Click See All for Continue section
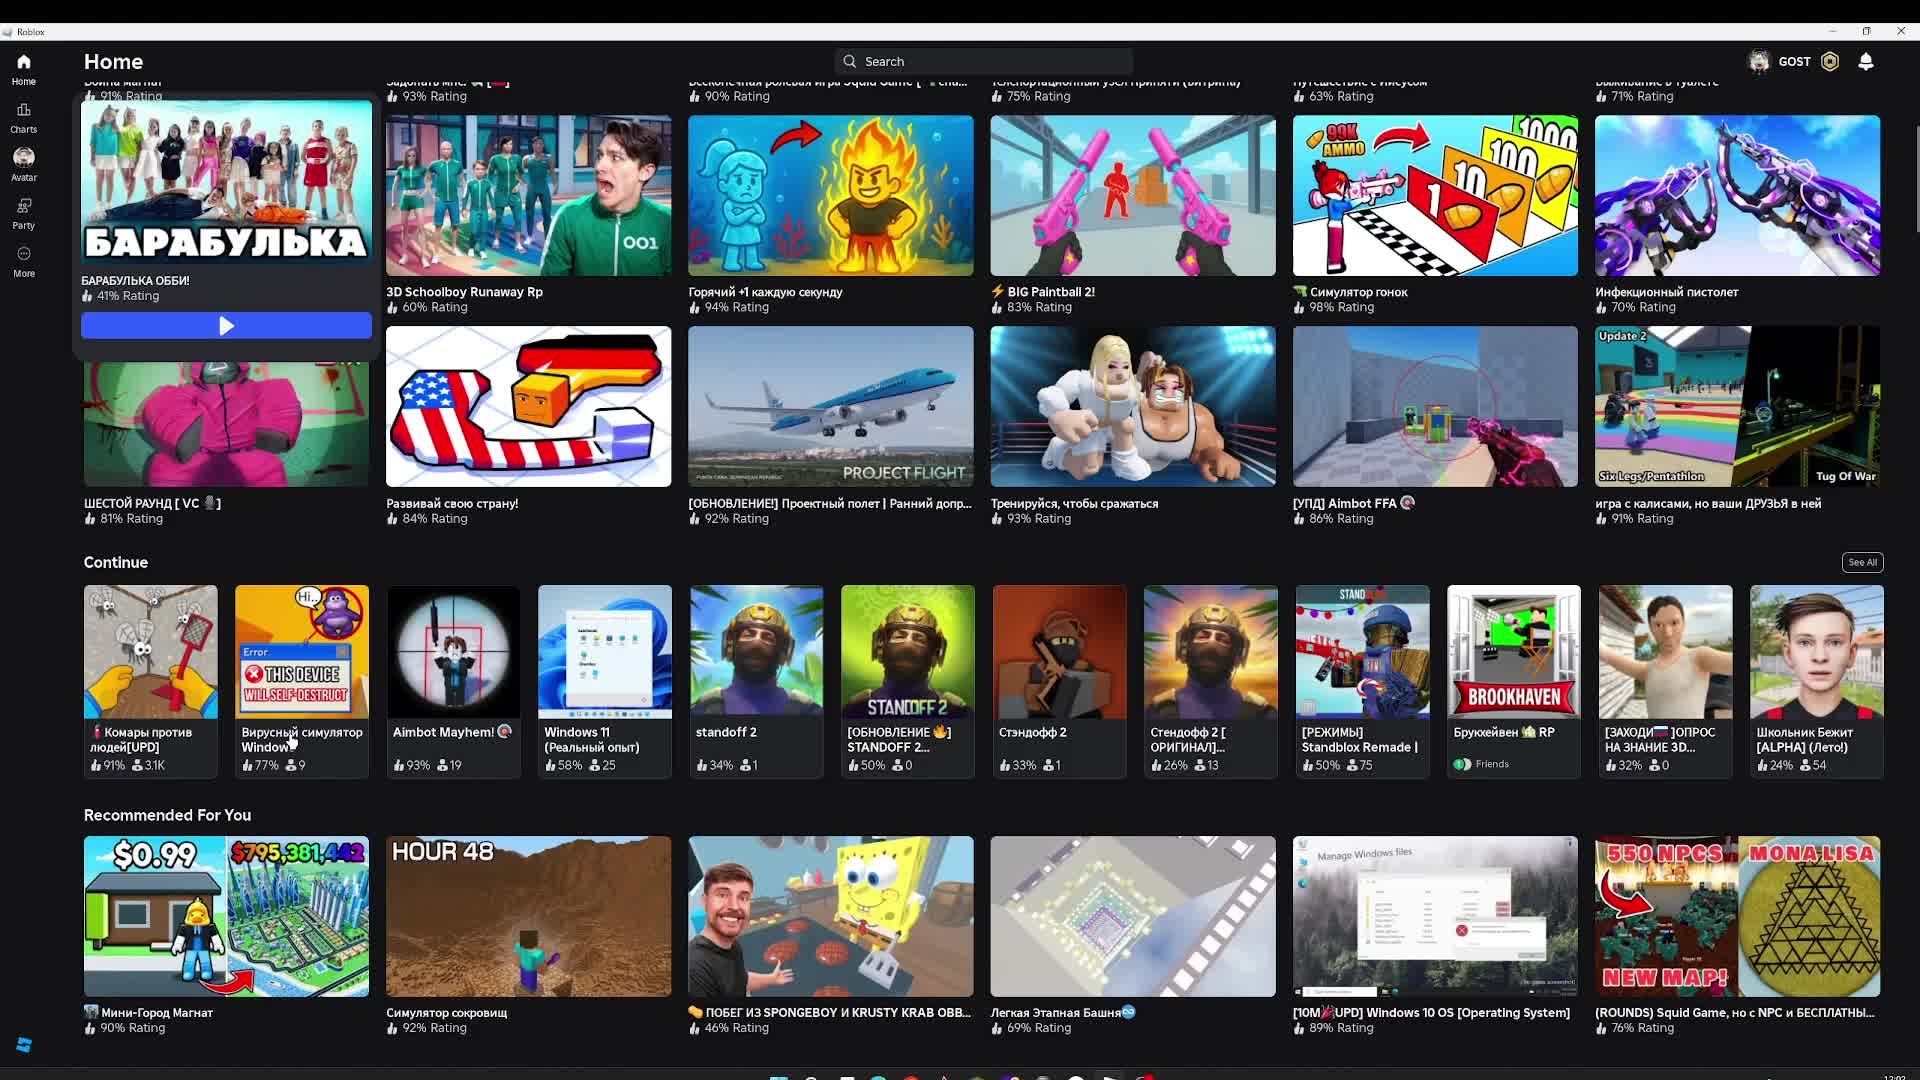Image resolution: width=1920 pixels, height=1080 pixels. 1862,562
